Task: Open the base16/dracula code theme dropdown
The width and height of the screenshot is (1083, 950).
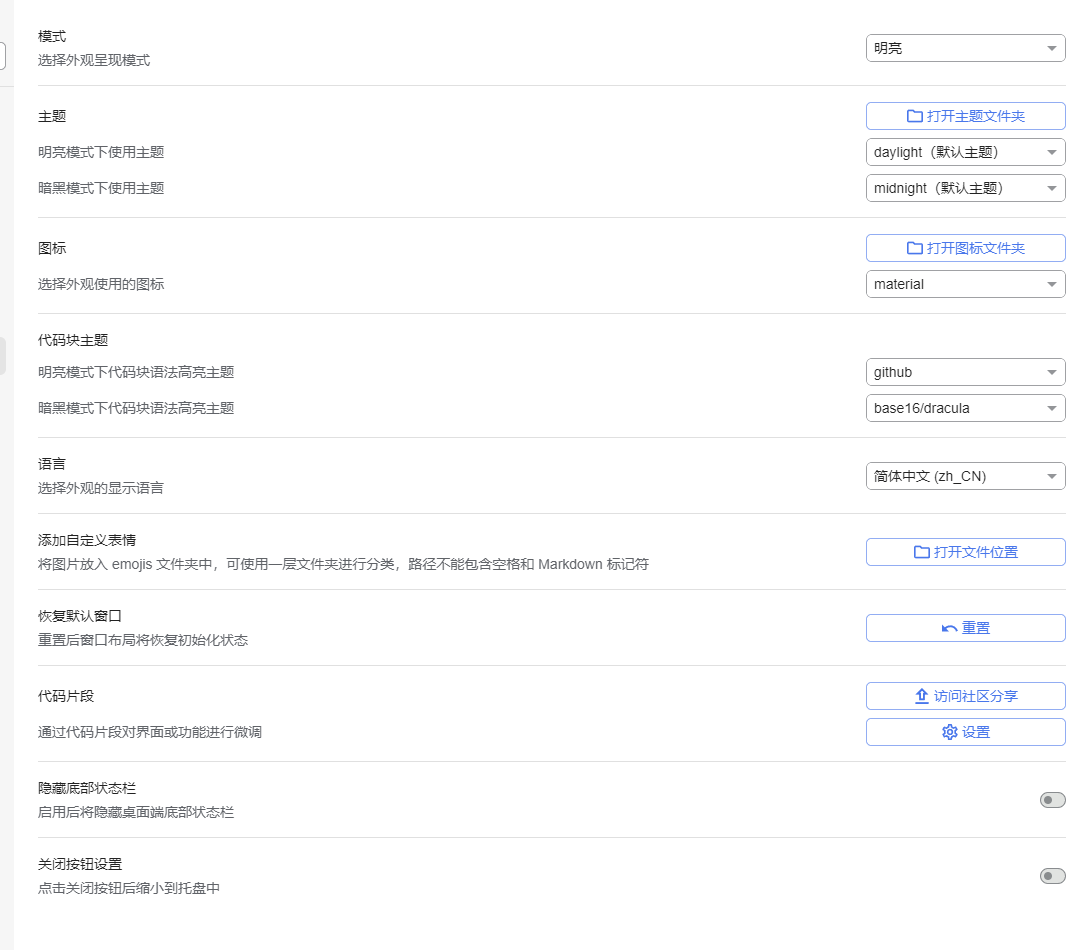Action: [x=965, y=408]
